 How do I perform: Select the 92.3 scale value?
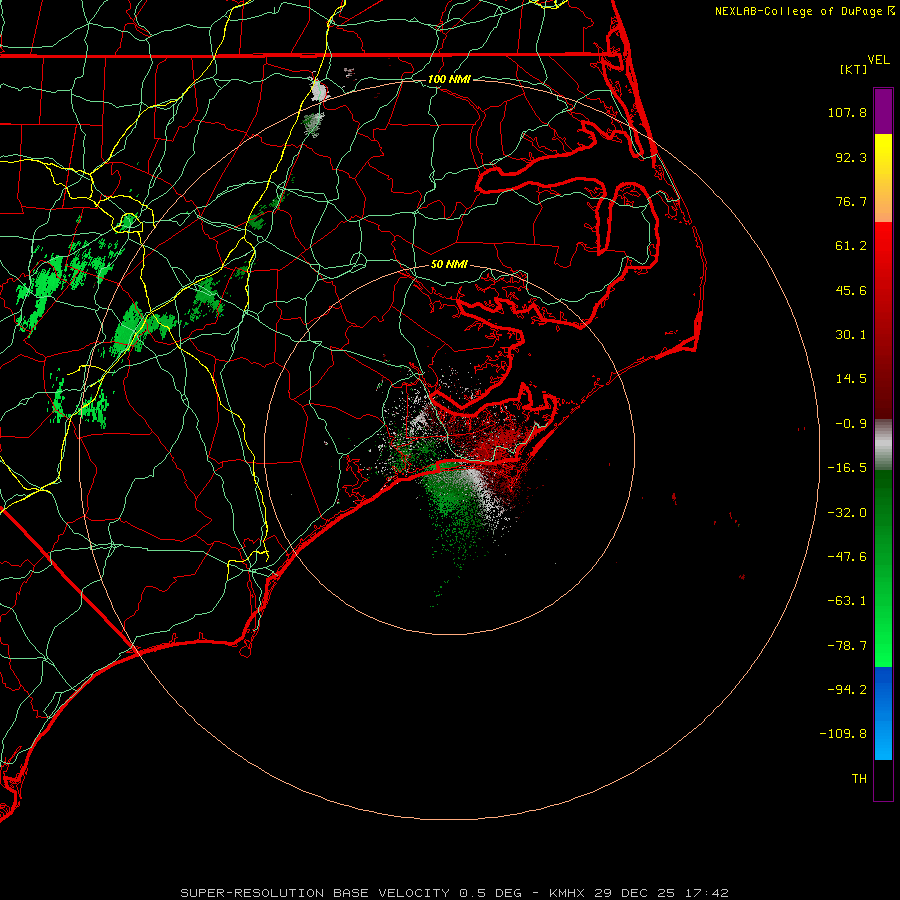tap(851, 157)
